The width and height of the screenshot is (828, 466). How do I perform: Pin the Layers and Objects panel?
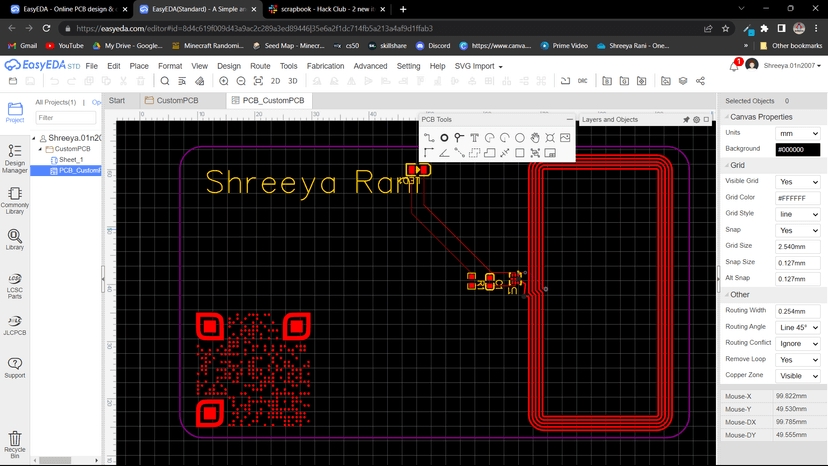(x=686, y=119)
